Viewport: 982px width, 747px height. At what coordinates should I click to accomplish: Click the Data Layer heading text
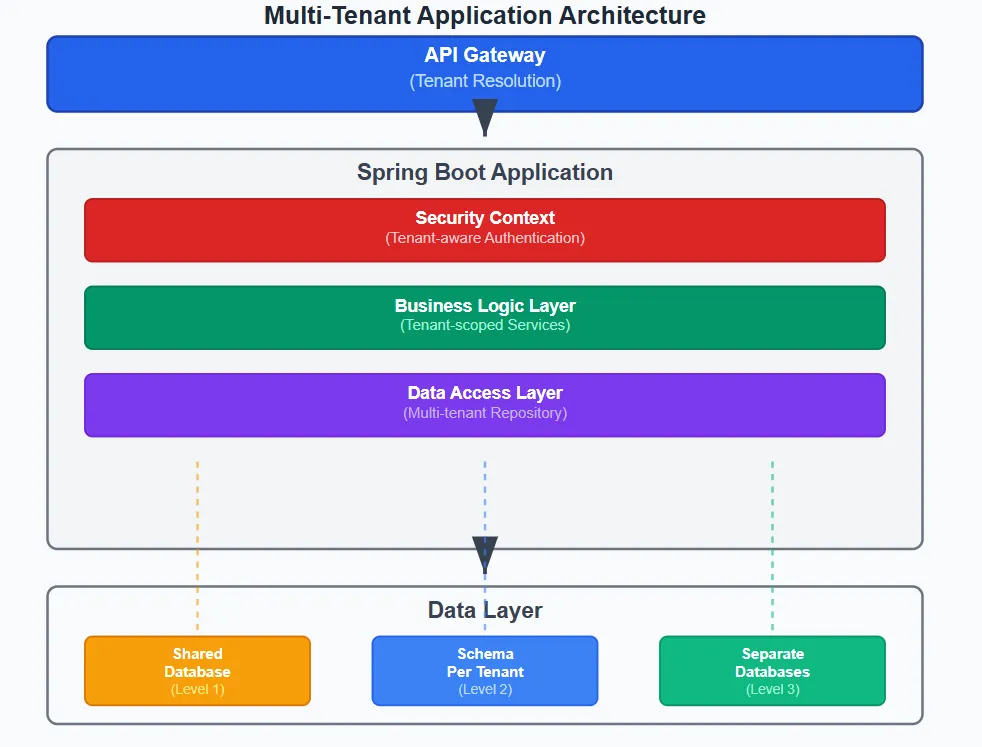click(484, 610)
